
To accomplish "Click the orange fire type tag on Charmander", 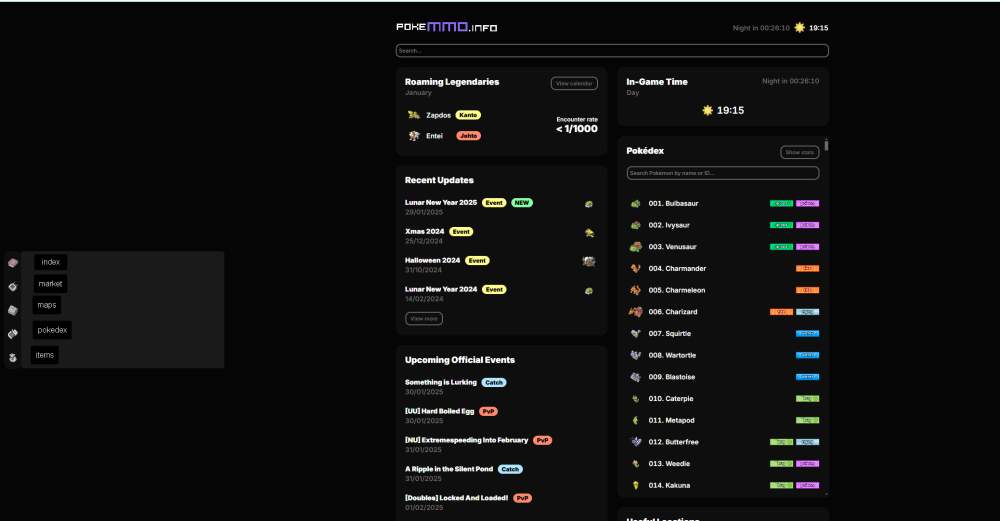I will [x=807, y=268].
